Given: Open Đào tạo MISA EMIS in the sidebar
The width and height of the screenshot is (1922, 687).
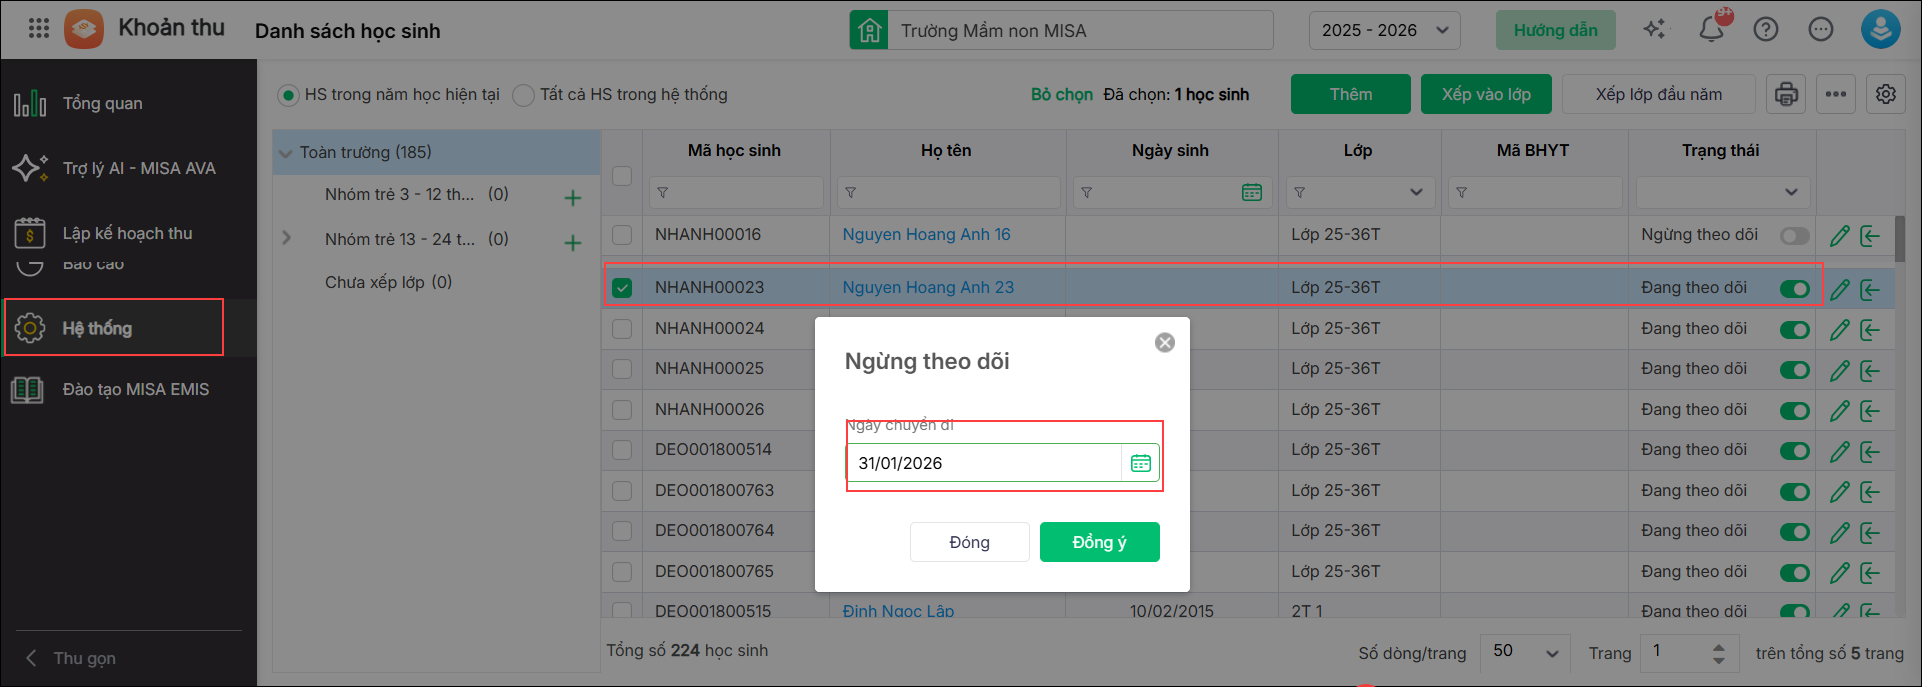Looking at the screenshot, I should click(128, 389).
